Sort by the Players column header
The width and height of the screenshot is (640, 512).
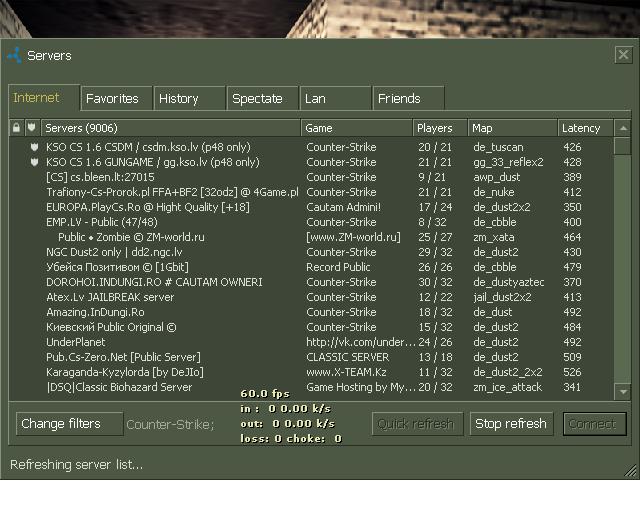pos(440,128)
